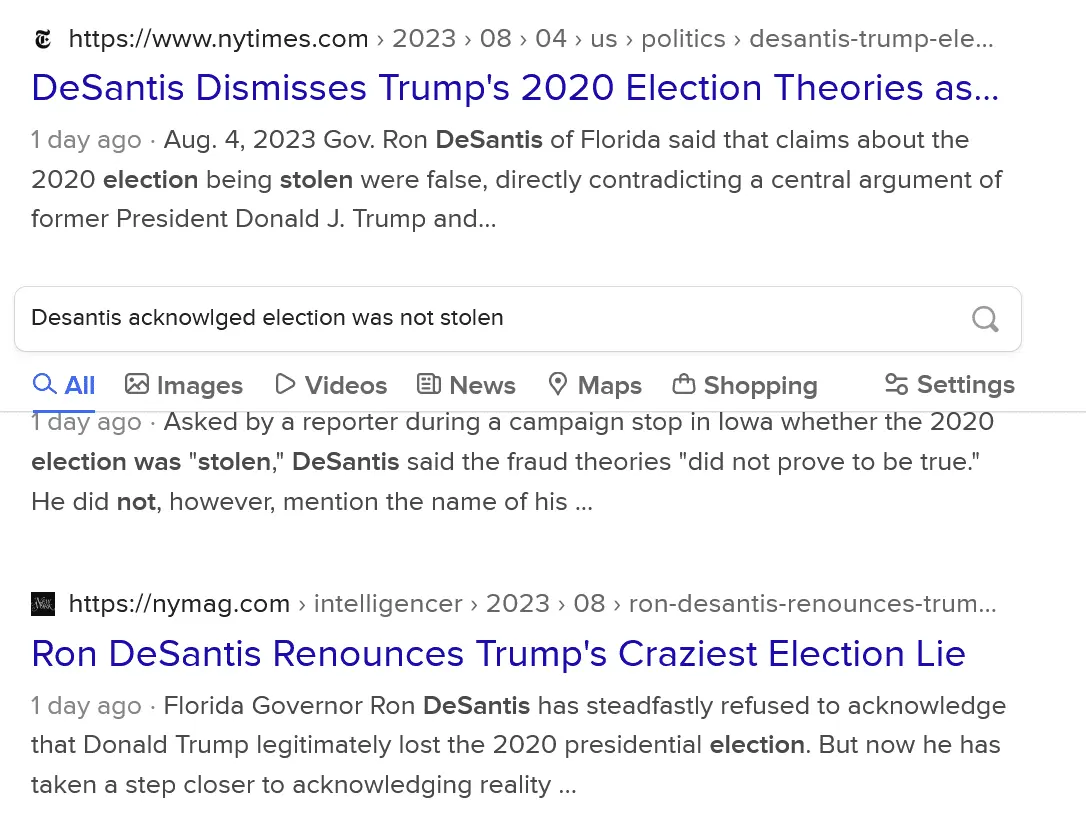1086x826 pixels.
Task: Click the picture icon for Images
Action: pos(137,384)
